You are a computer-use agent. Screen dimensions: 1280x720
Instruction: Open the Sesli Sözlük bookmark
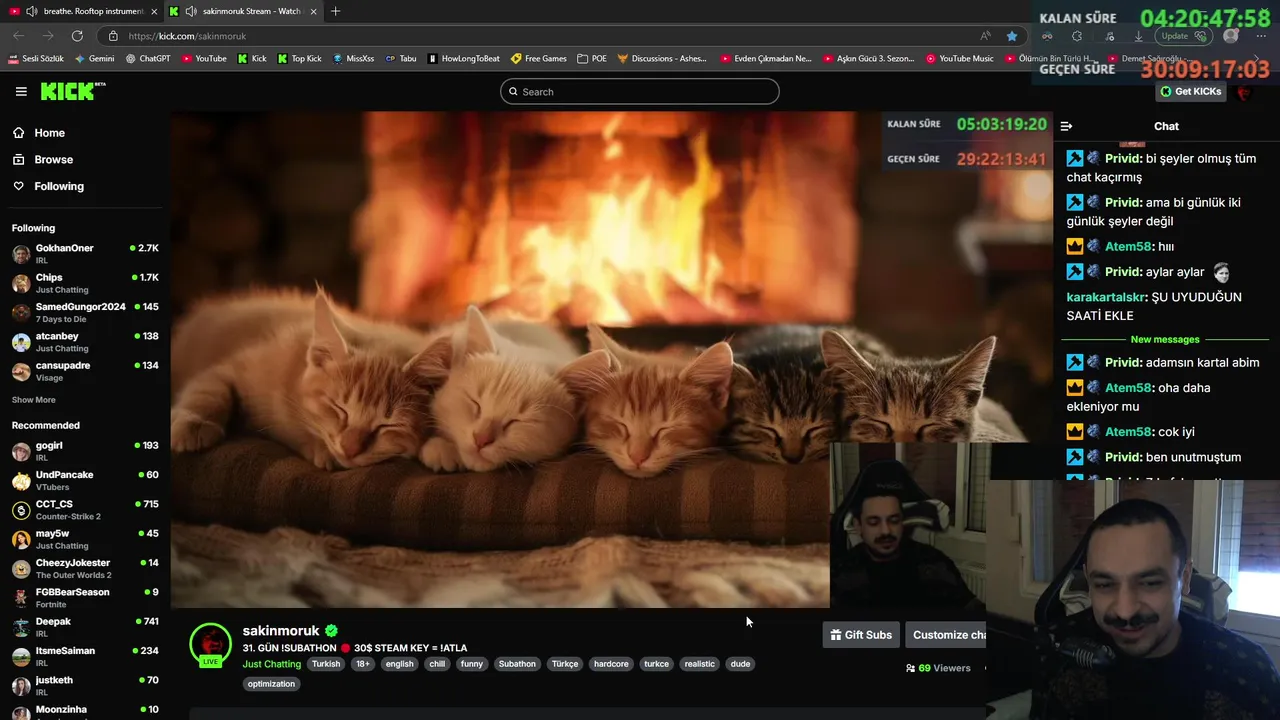tap(36, 59)
